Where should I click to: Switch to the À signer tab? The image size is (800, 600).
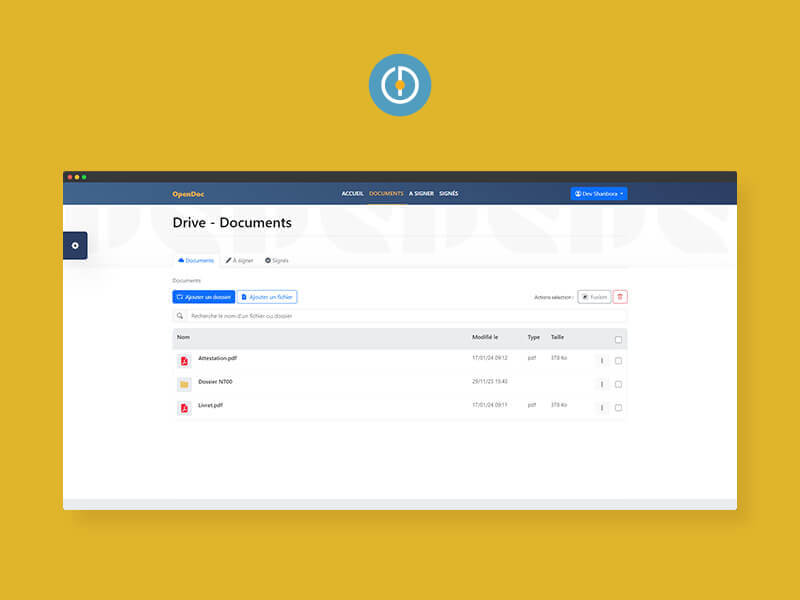pos(240,260)
